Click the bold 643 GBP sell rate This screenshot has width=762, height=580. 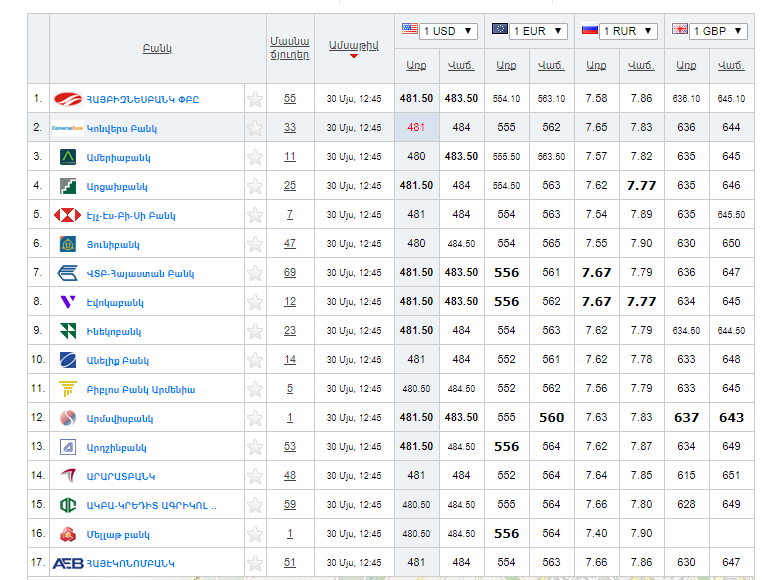pyautogui.click(x=731, y=418)
